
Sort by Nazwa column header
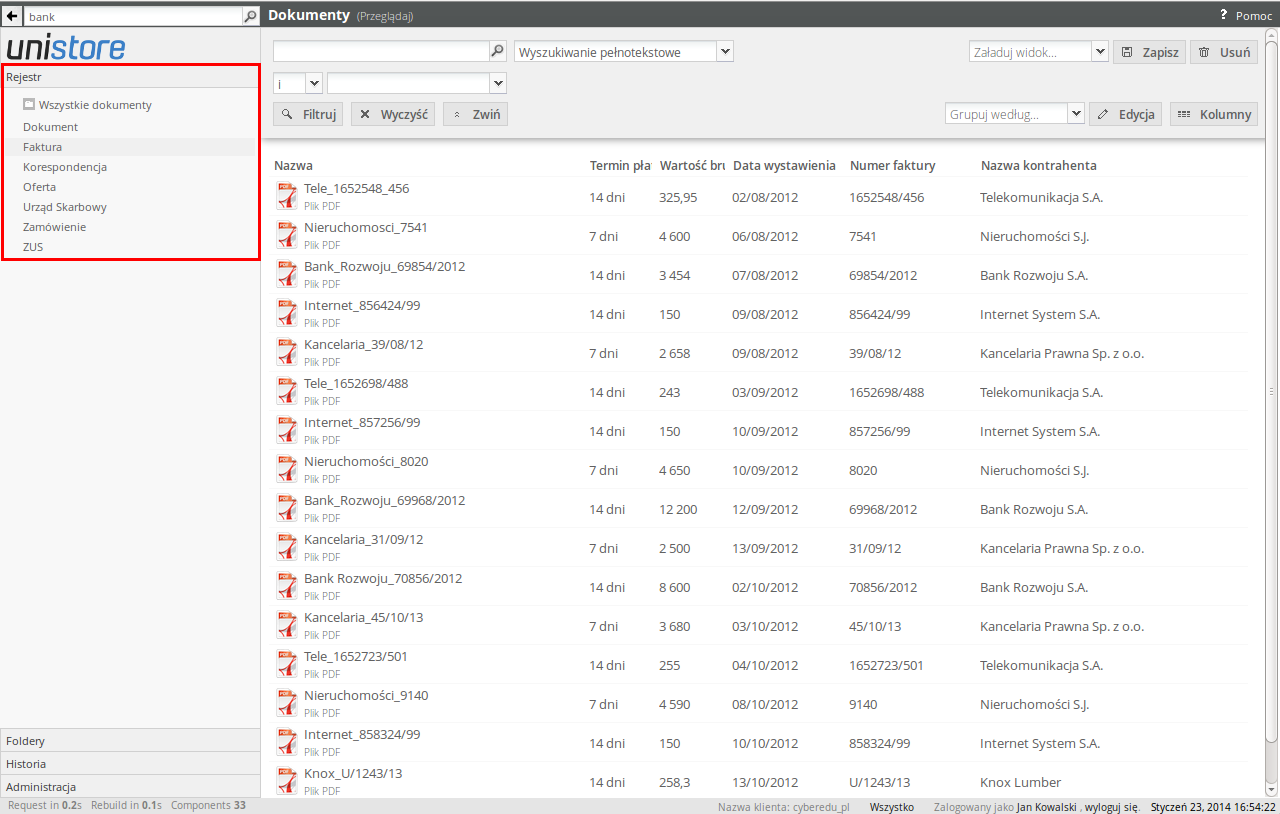coord(294,165)
